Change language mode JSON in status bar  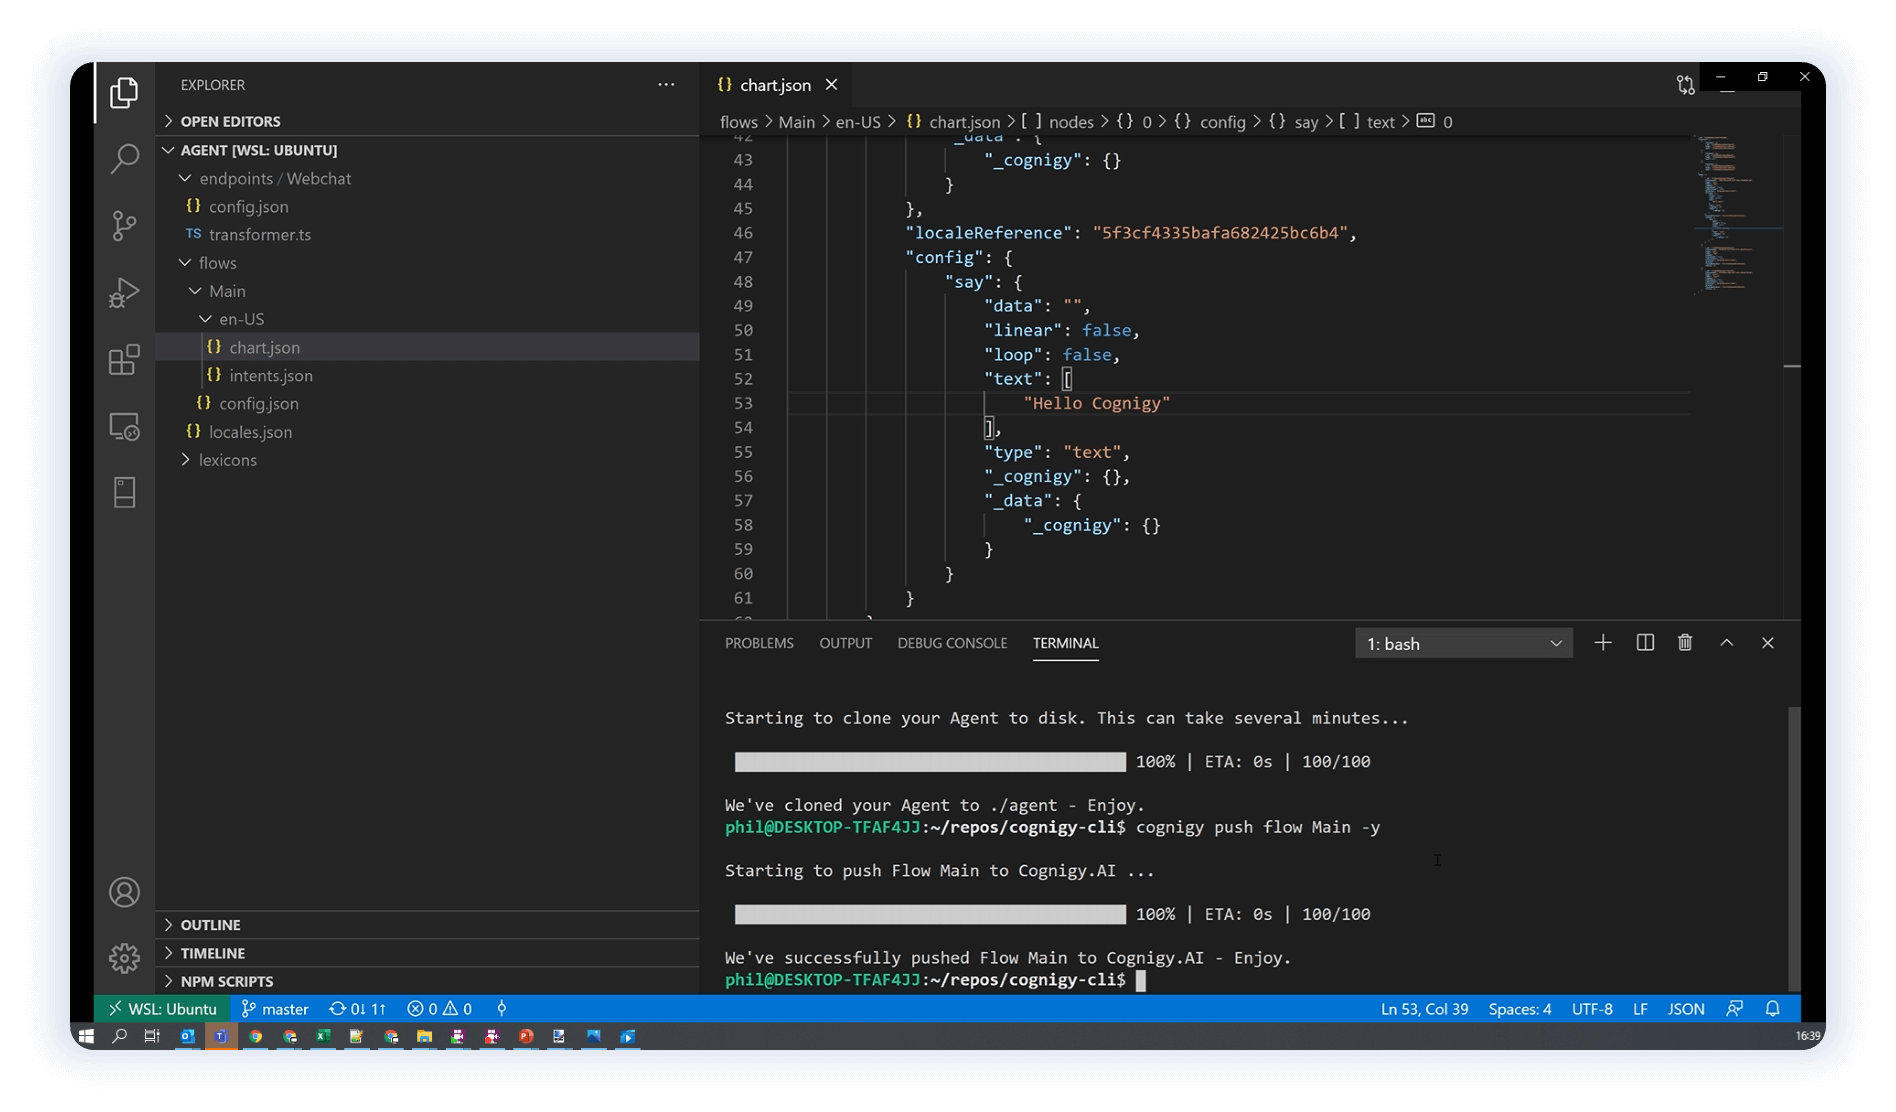[1686, 1009]
